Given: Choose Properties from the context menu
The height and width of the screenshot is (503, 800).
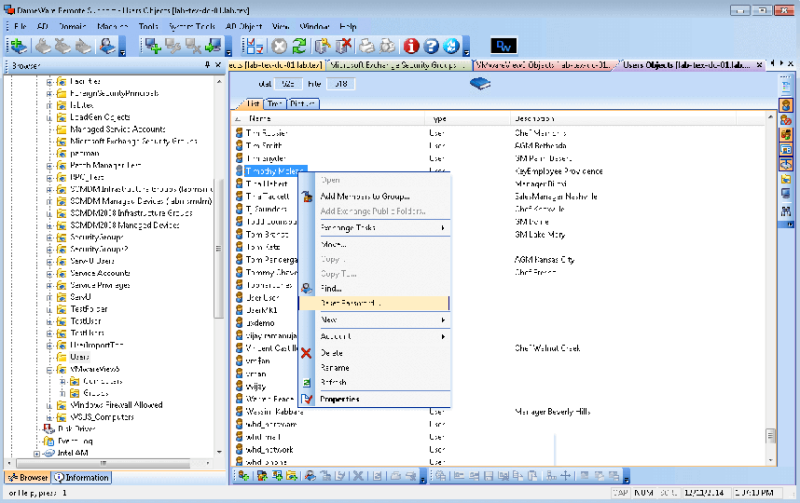Looking at the screenshot, I should click(x=373, y=399).
